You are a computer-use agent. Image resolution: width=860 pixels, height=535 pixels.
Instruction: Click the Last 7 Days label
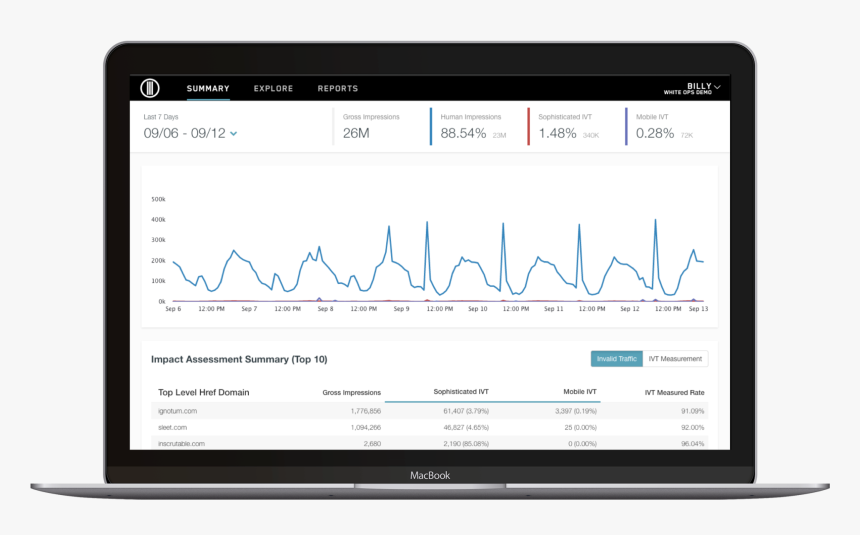[161, 117]
